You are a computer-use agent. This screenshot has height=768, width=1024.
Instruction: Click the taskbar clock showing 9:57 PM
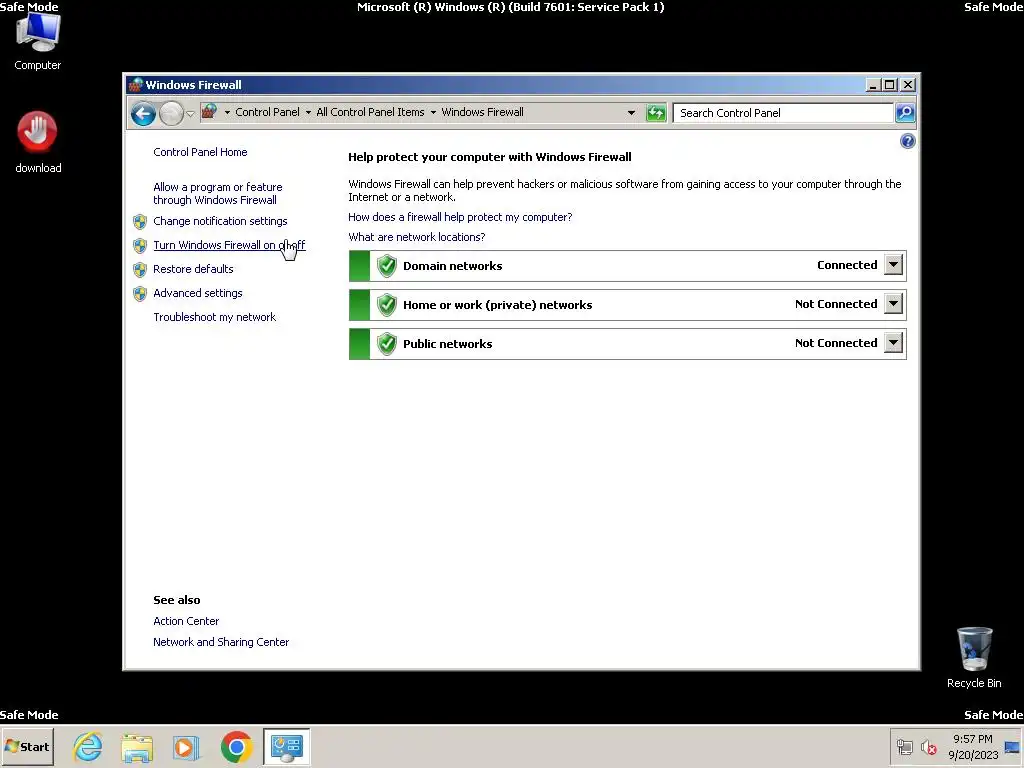coord(973,747)
